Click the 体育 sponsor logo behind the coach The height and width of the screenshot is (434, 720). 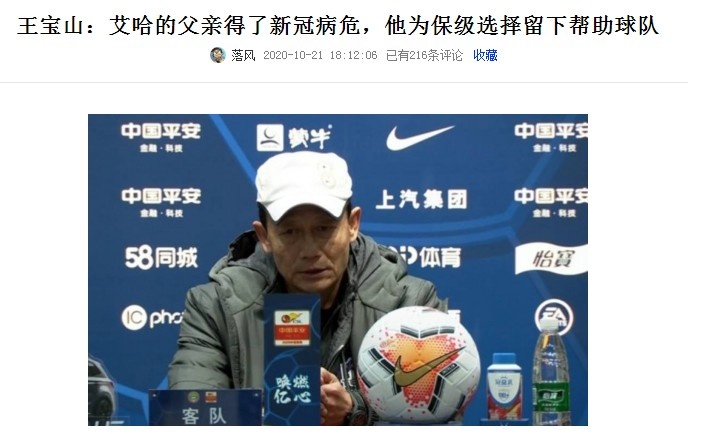coord(425,256)
